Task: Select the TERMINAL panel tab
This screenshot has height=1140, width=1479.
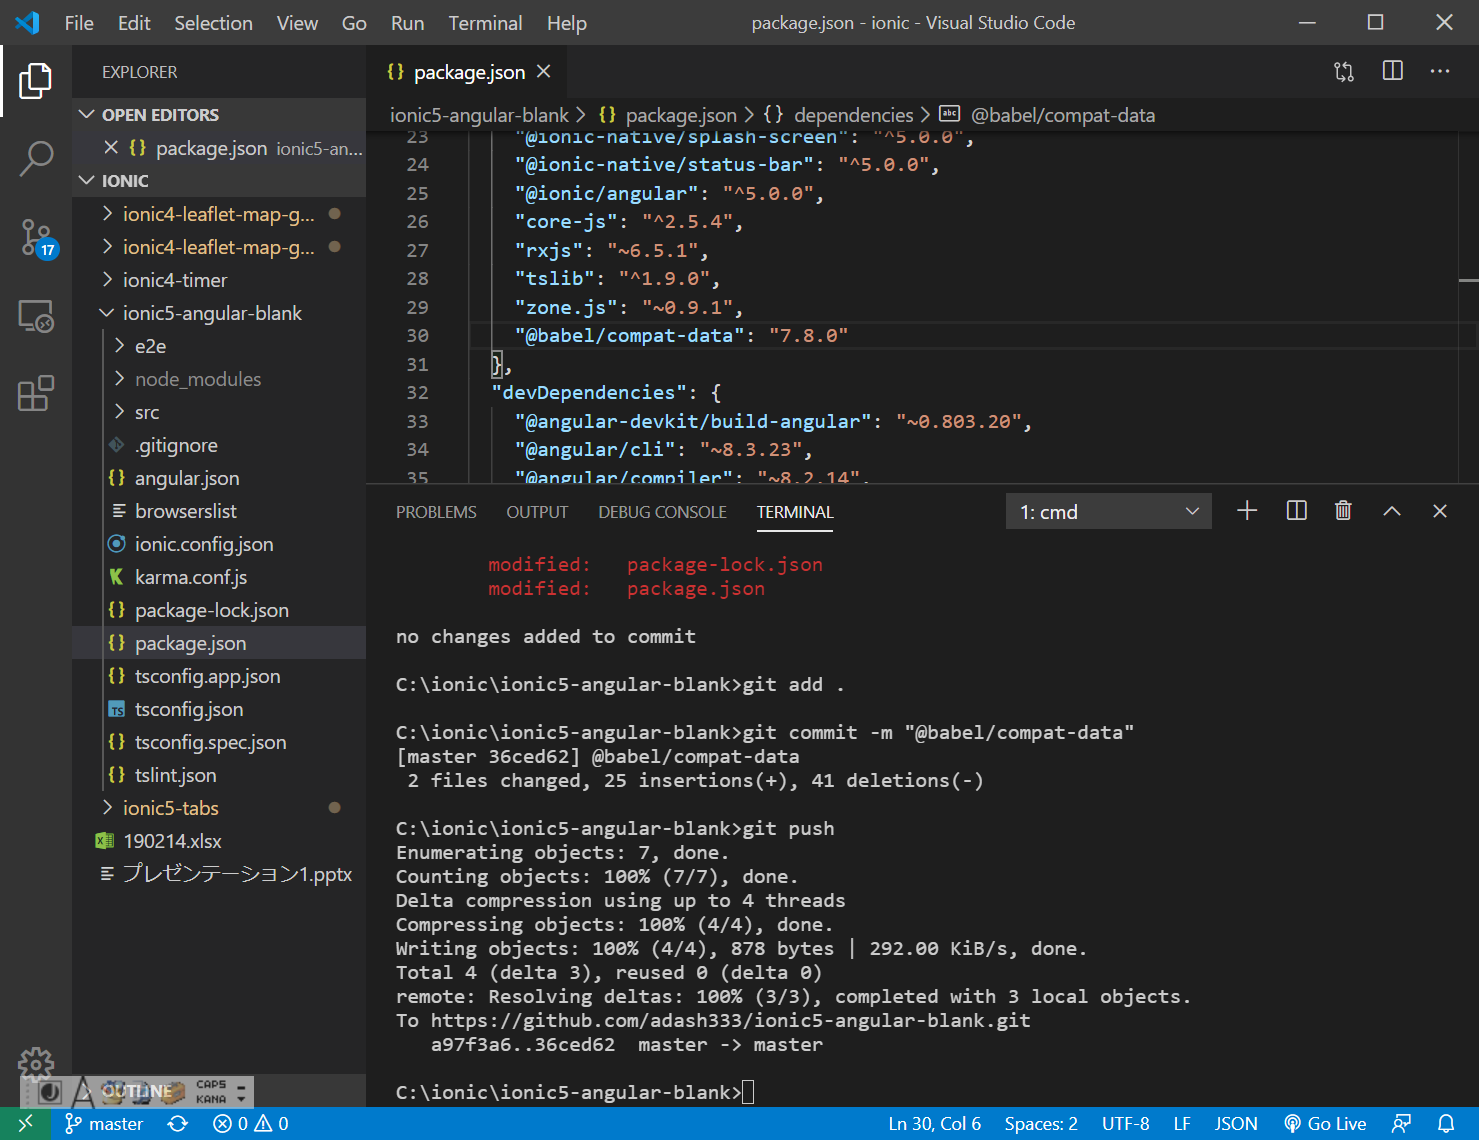Action: [795, 512]
